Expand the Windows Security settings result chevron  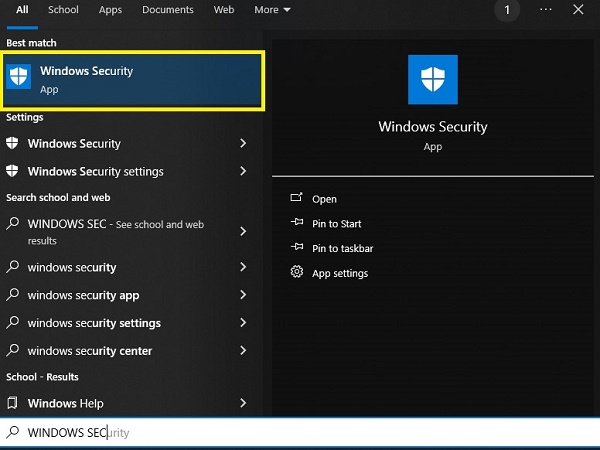(x=243, y=171)
